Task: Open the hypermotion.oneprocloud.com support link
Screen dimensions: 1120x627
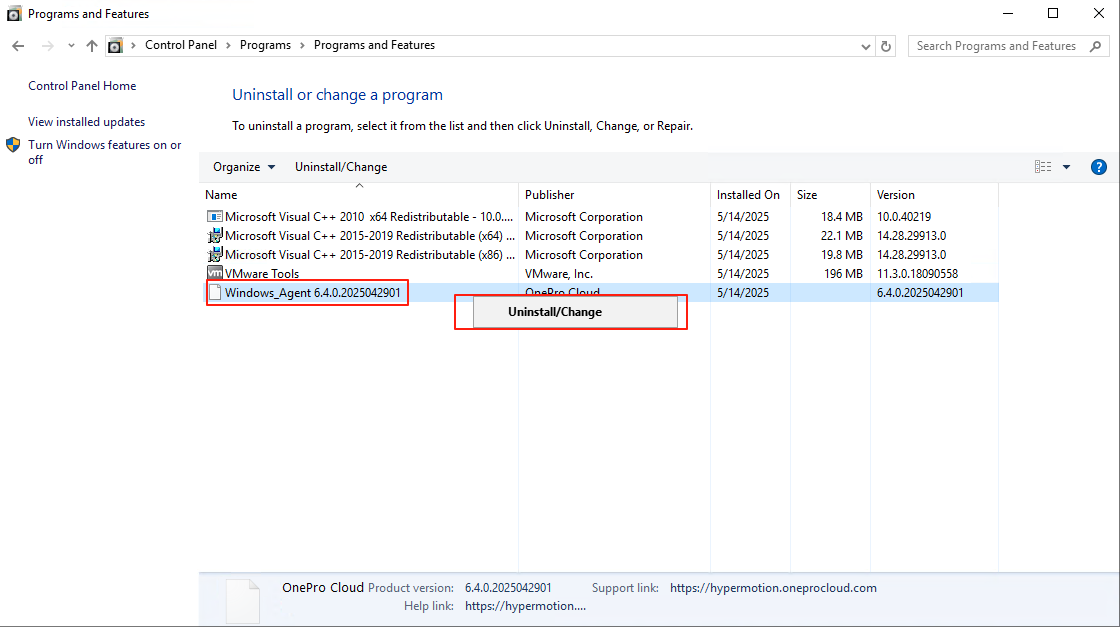Action: pyautogui.click(x=773, y=588)
